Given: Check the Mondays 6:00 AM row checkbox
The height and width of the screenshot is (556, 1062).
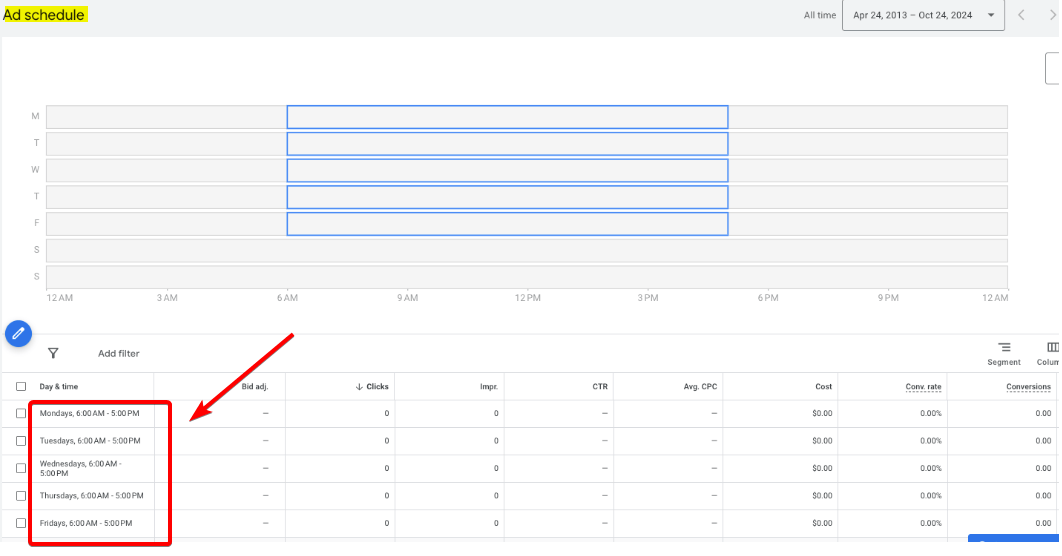Looking at the screenshot, I should [x=21, y=413].
